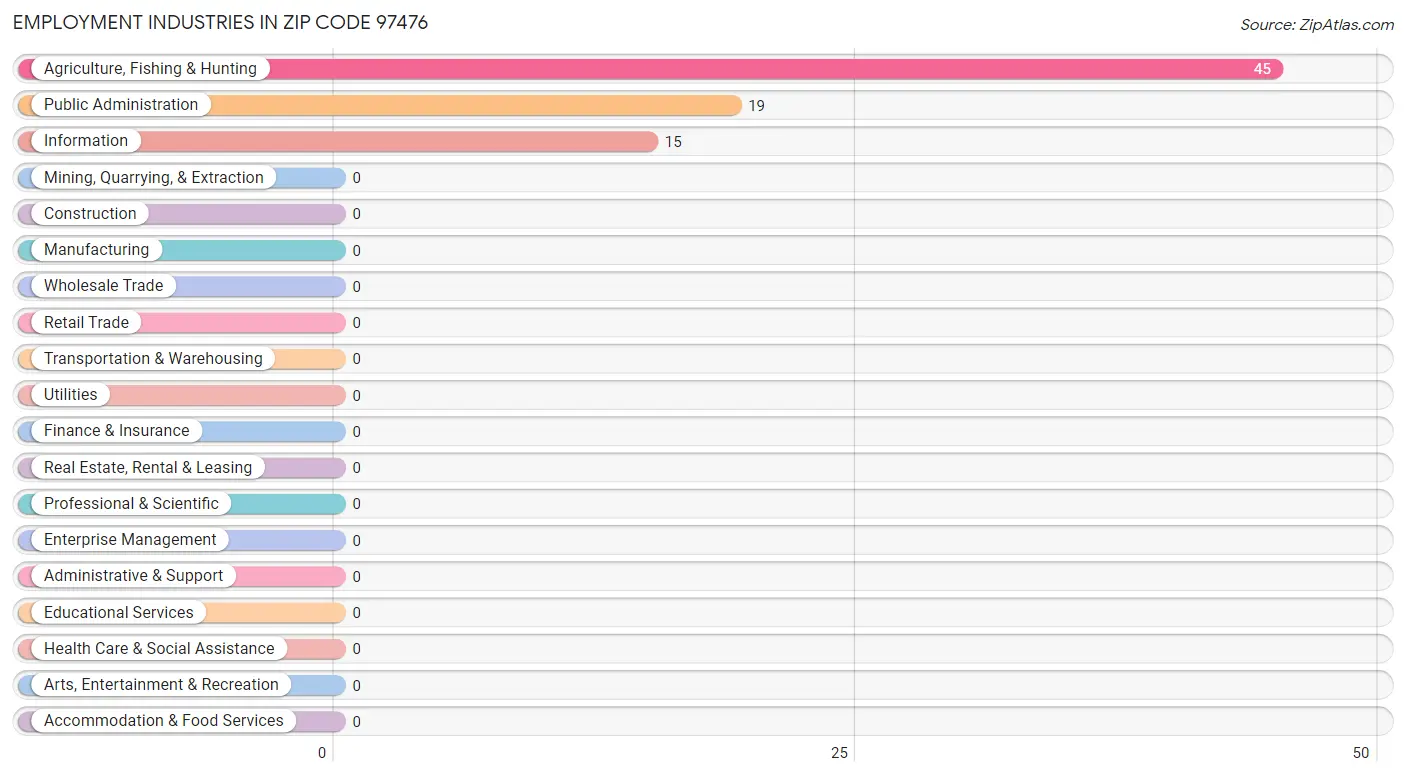The height and width of the screenshot is (776, 1406).
Task: Click the Retail Trade label
Action: [86, 322]
